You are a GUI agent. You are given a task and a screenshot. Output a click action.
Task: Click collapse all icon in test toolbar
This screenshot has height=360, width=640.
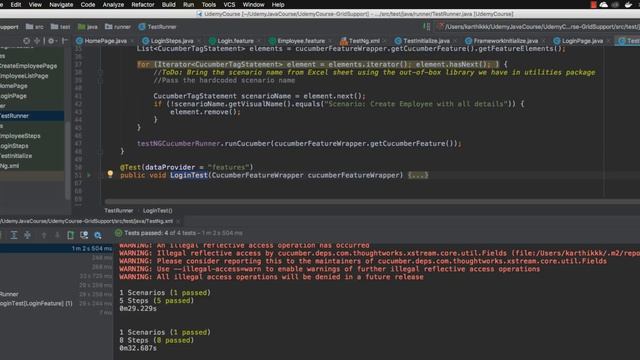coord(27,235)
